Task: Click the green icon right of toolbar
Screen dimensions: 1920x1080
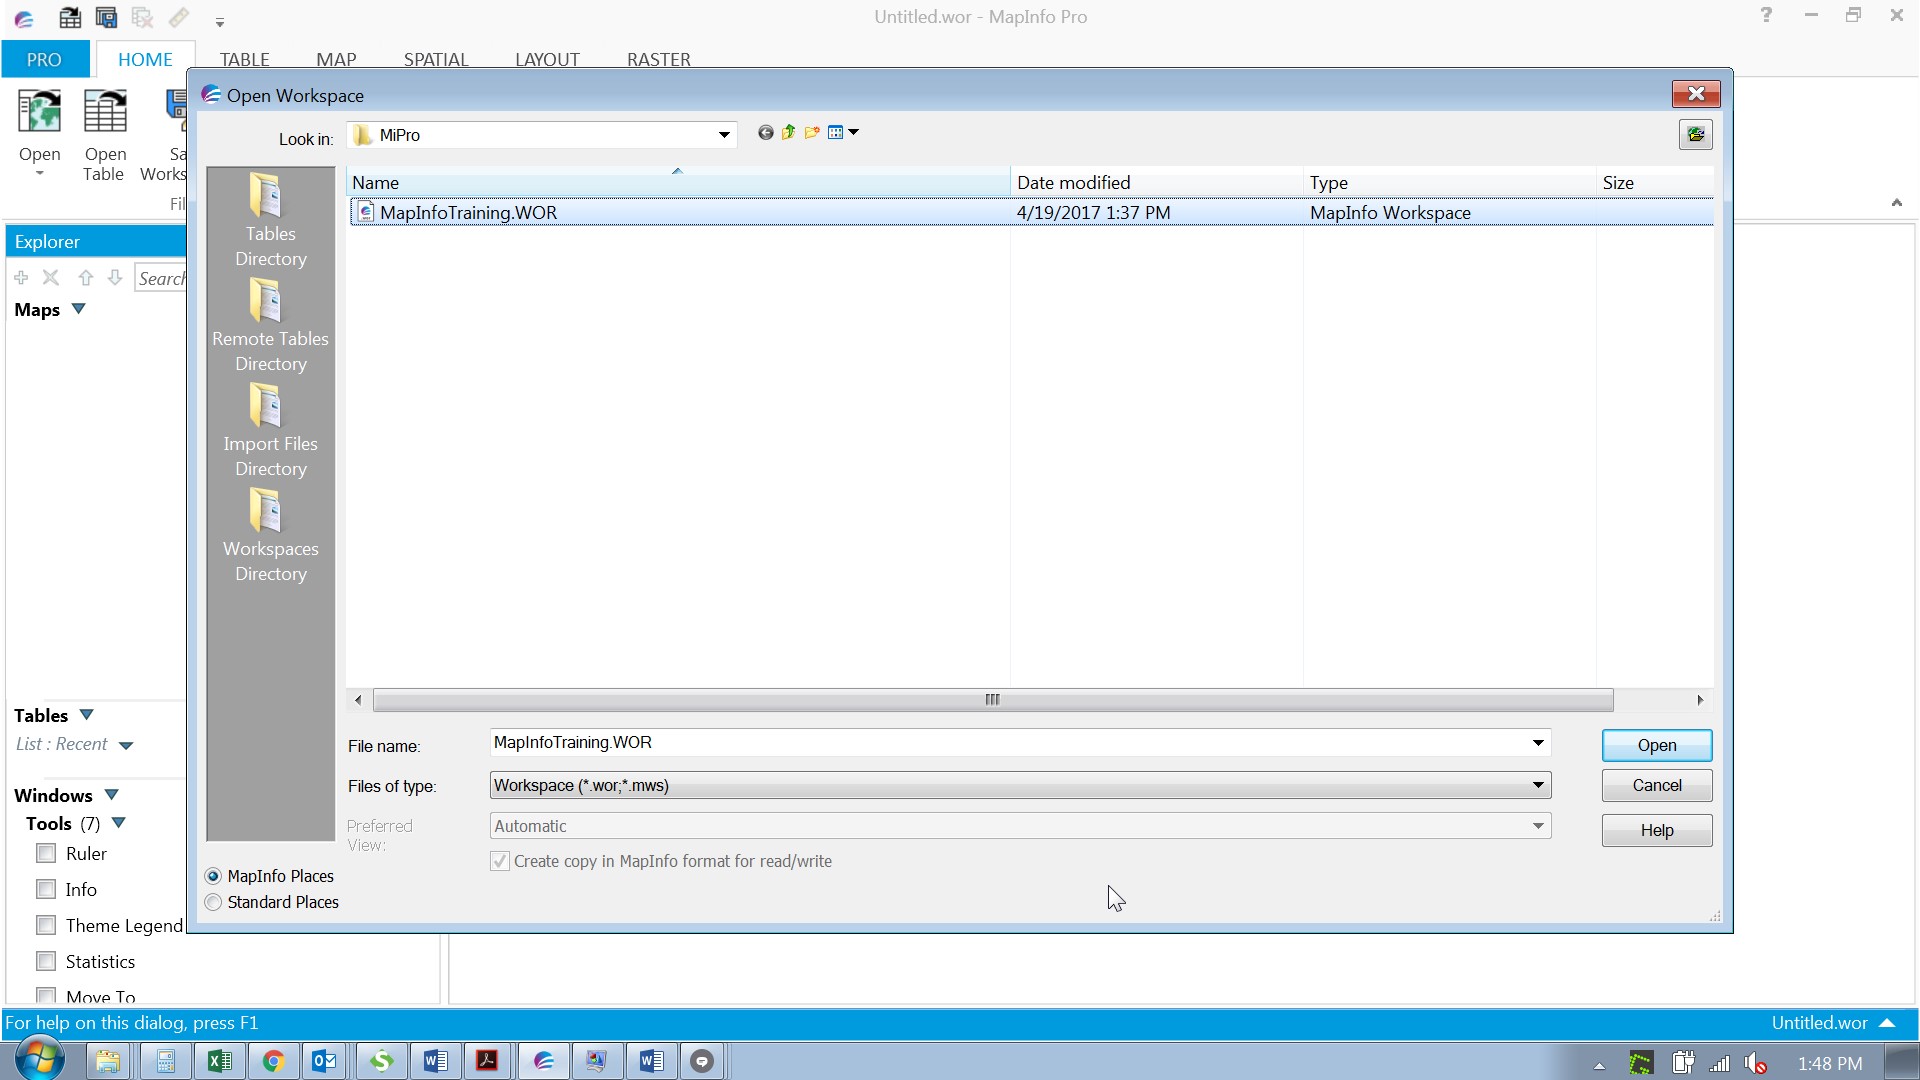Action: coord(1695,135)
